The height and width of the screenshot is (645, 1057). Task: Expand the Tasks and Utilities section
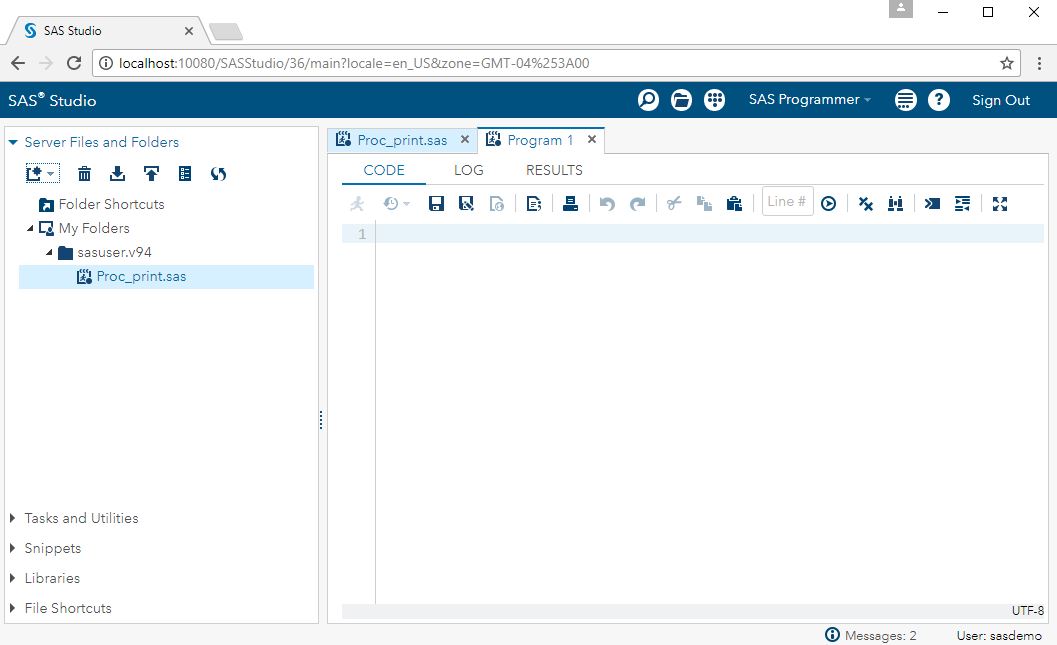click(13, 518)
